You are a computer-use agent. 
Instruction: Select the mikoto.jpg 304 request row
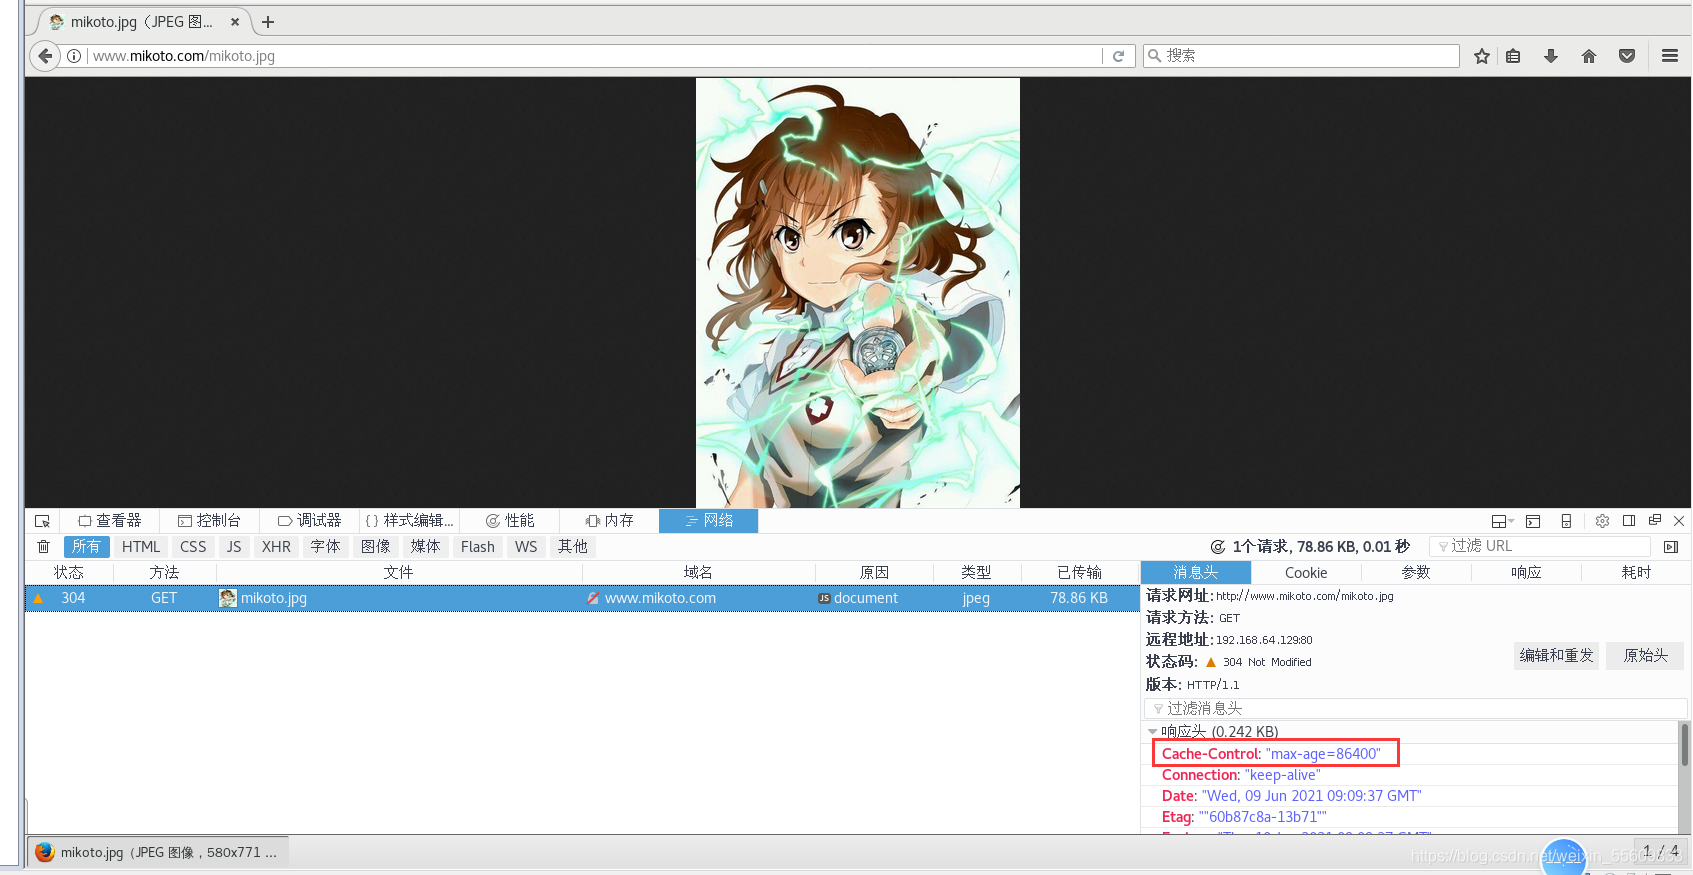tap(582, 598)
